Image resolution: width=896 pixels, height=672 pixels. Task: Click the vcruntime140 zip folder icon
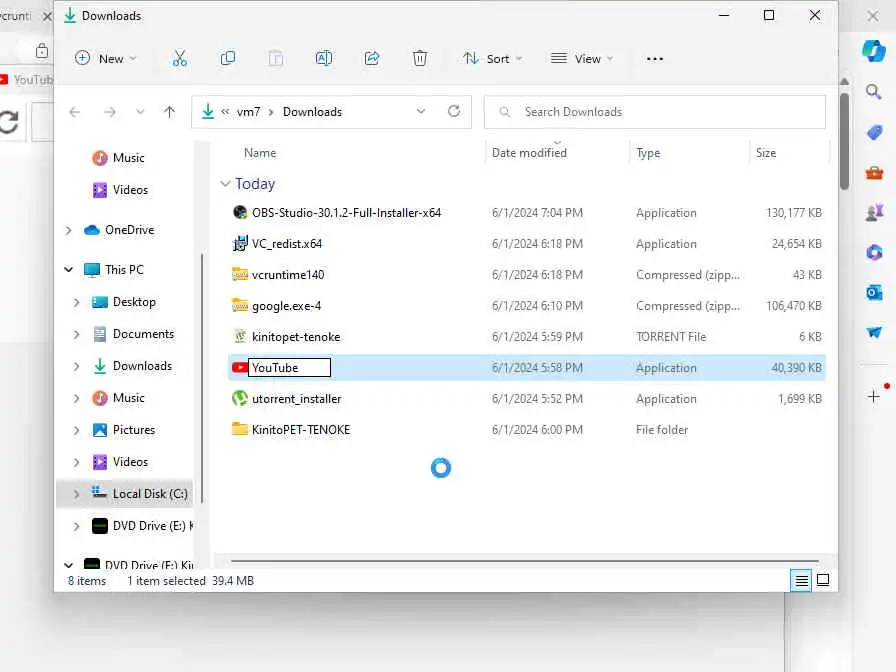click(x=239, y=274)
